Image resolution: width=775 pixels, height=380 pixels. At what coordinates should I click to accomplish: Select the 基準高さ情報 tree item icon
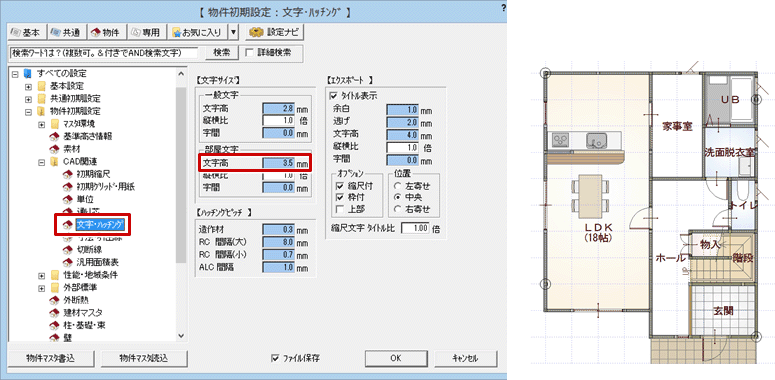click(54, 136)
